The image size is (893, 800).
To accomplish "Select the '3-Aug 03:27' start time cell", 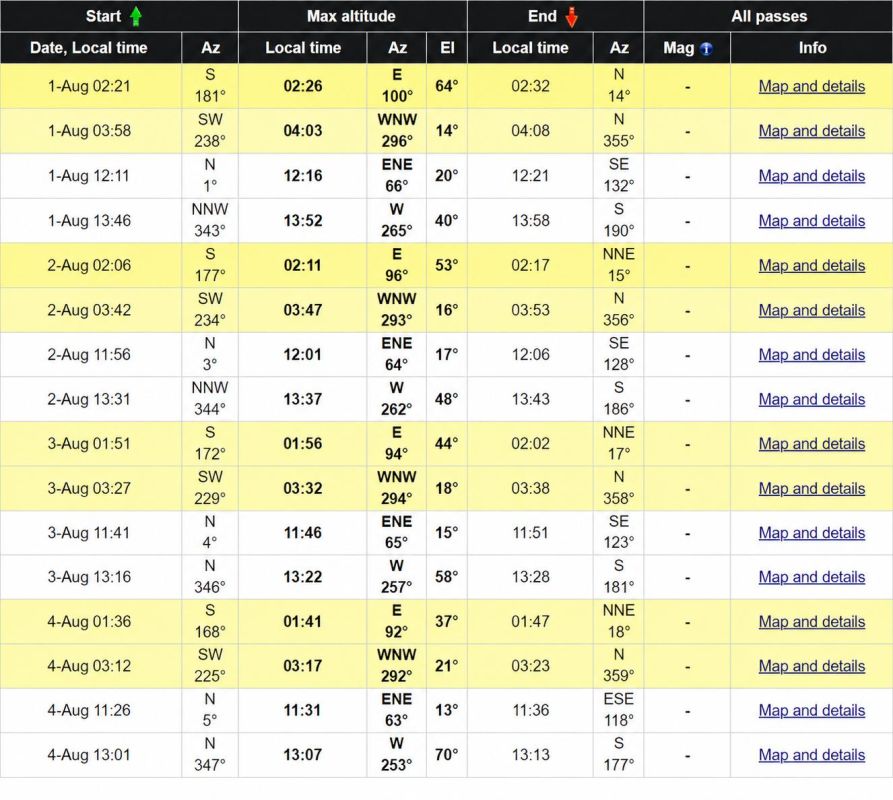I will (89, 488).
